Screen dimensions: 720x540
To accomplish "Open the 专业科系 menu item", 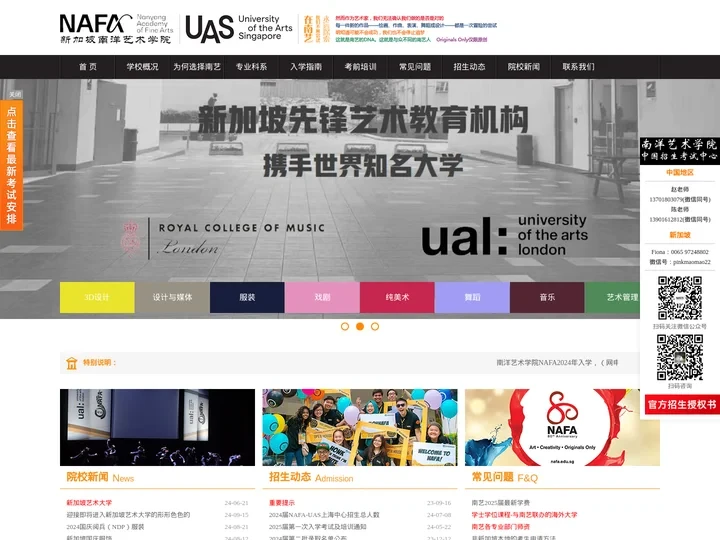I will pyautogui.click(x=251, y=67).
